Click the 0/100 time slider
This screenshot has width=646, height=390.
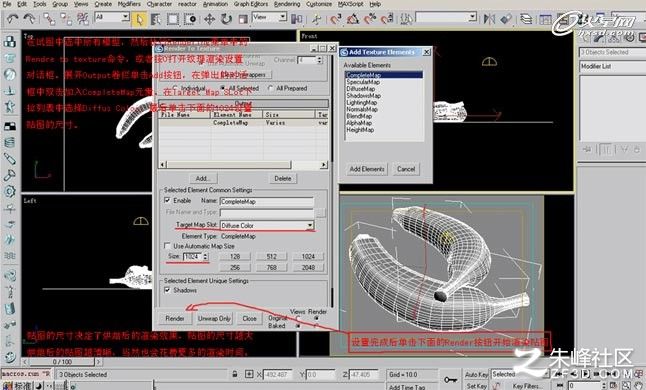(62, 362)
